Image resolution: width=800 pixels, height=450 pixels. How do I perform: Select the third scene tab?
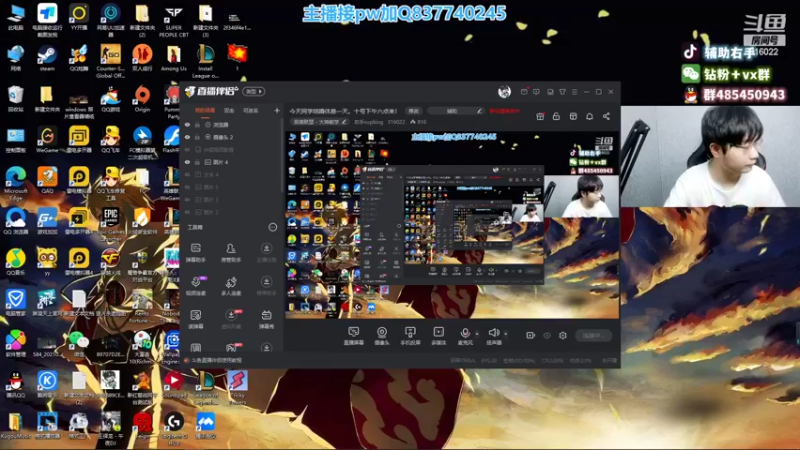251,110
